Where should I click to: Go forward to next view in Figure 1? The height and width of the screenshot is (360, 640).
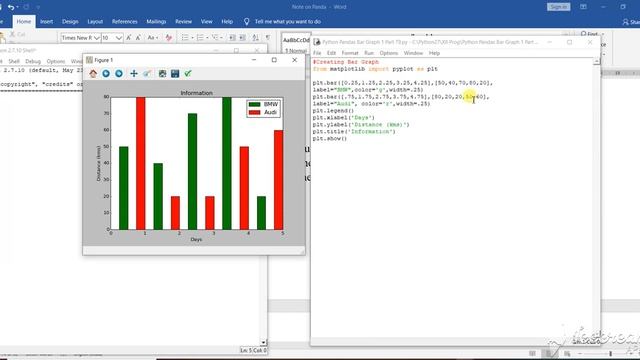coord(119,73)
